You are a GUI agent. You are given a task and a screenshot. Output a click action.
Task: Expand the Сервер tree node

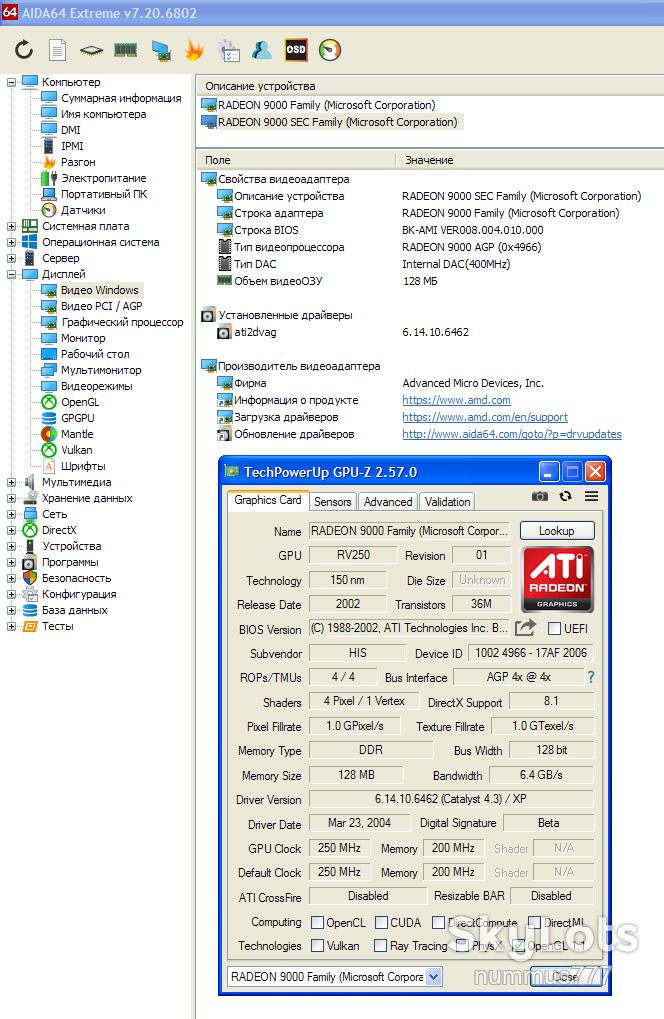point(11,258)
